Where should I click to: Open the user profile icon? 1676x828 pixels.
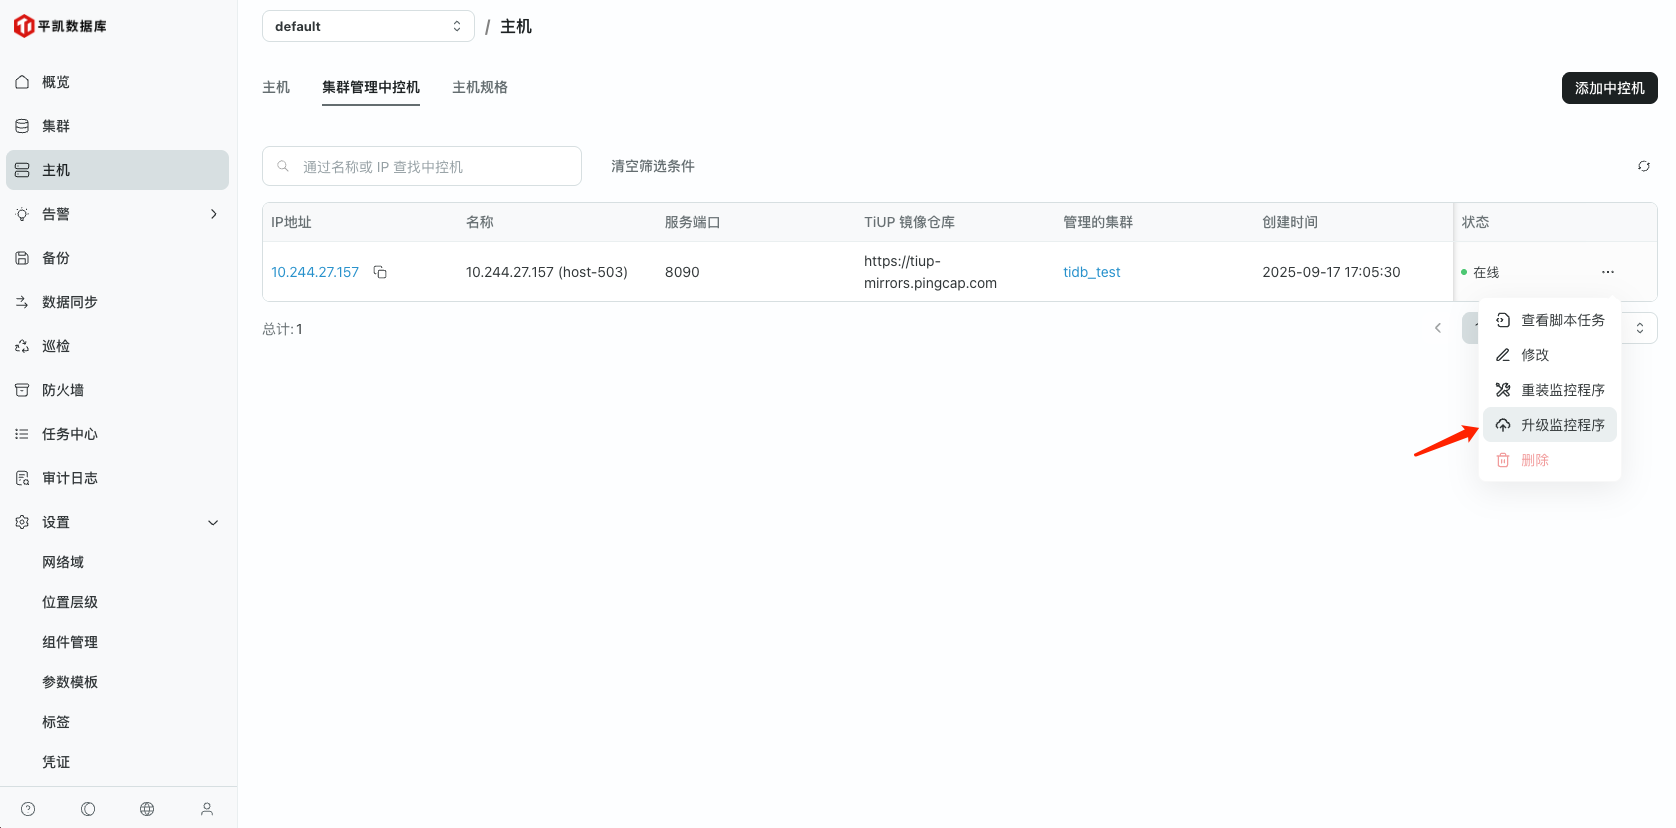(x=207, y=809)
